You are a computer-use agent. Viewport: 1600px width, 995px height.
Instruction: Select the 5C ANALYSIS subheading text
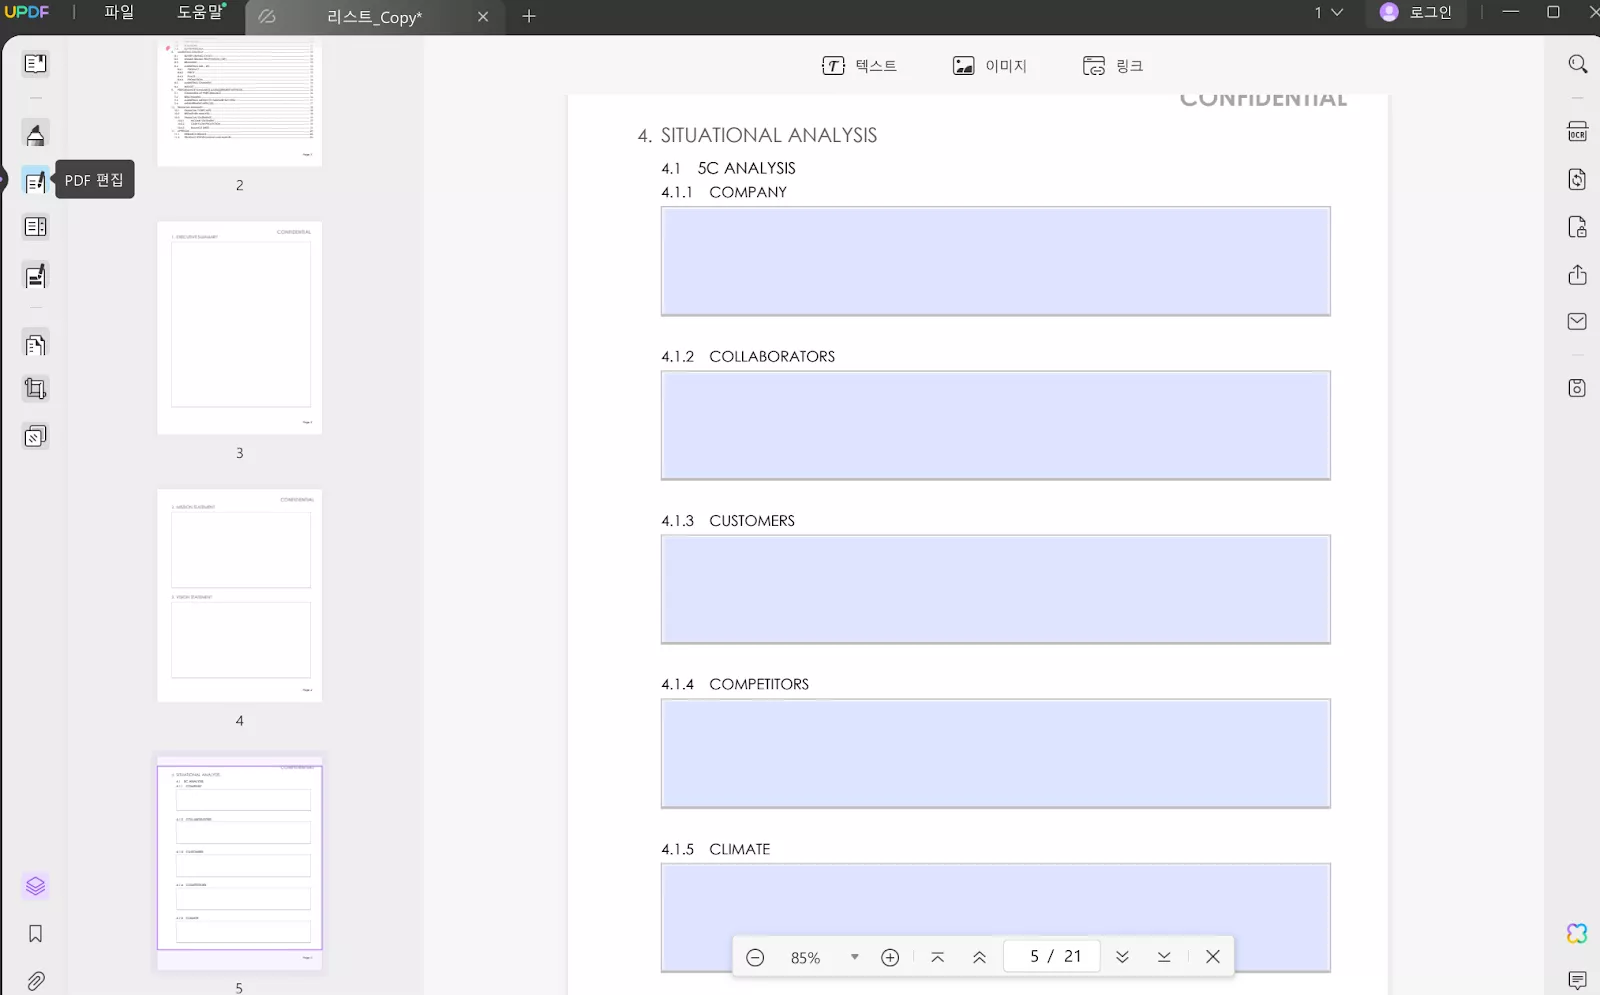[x=746, y=168]
